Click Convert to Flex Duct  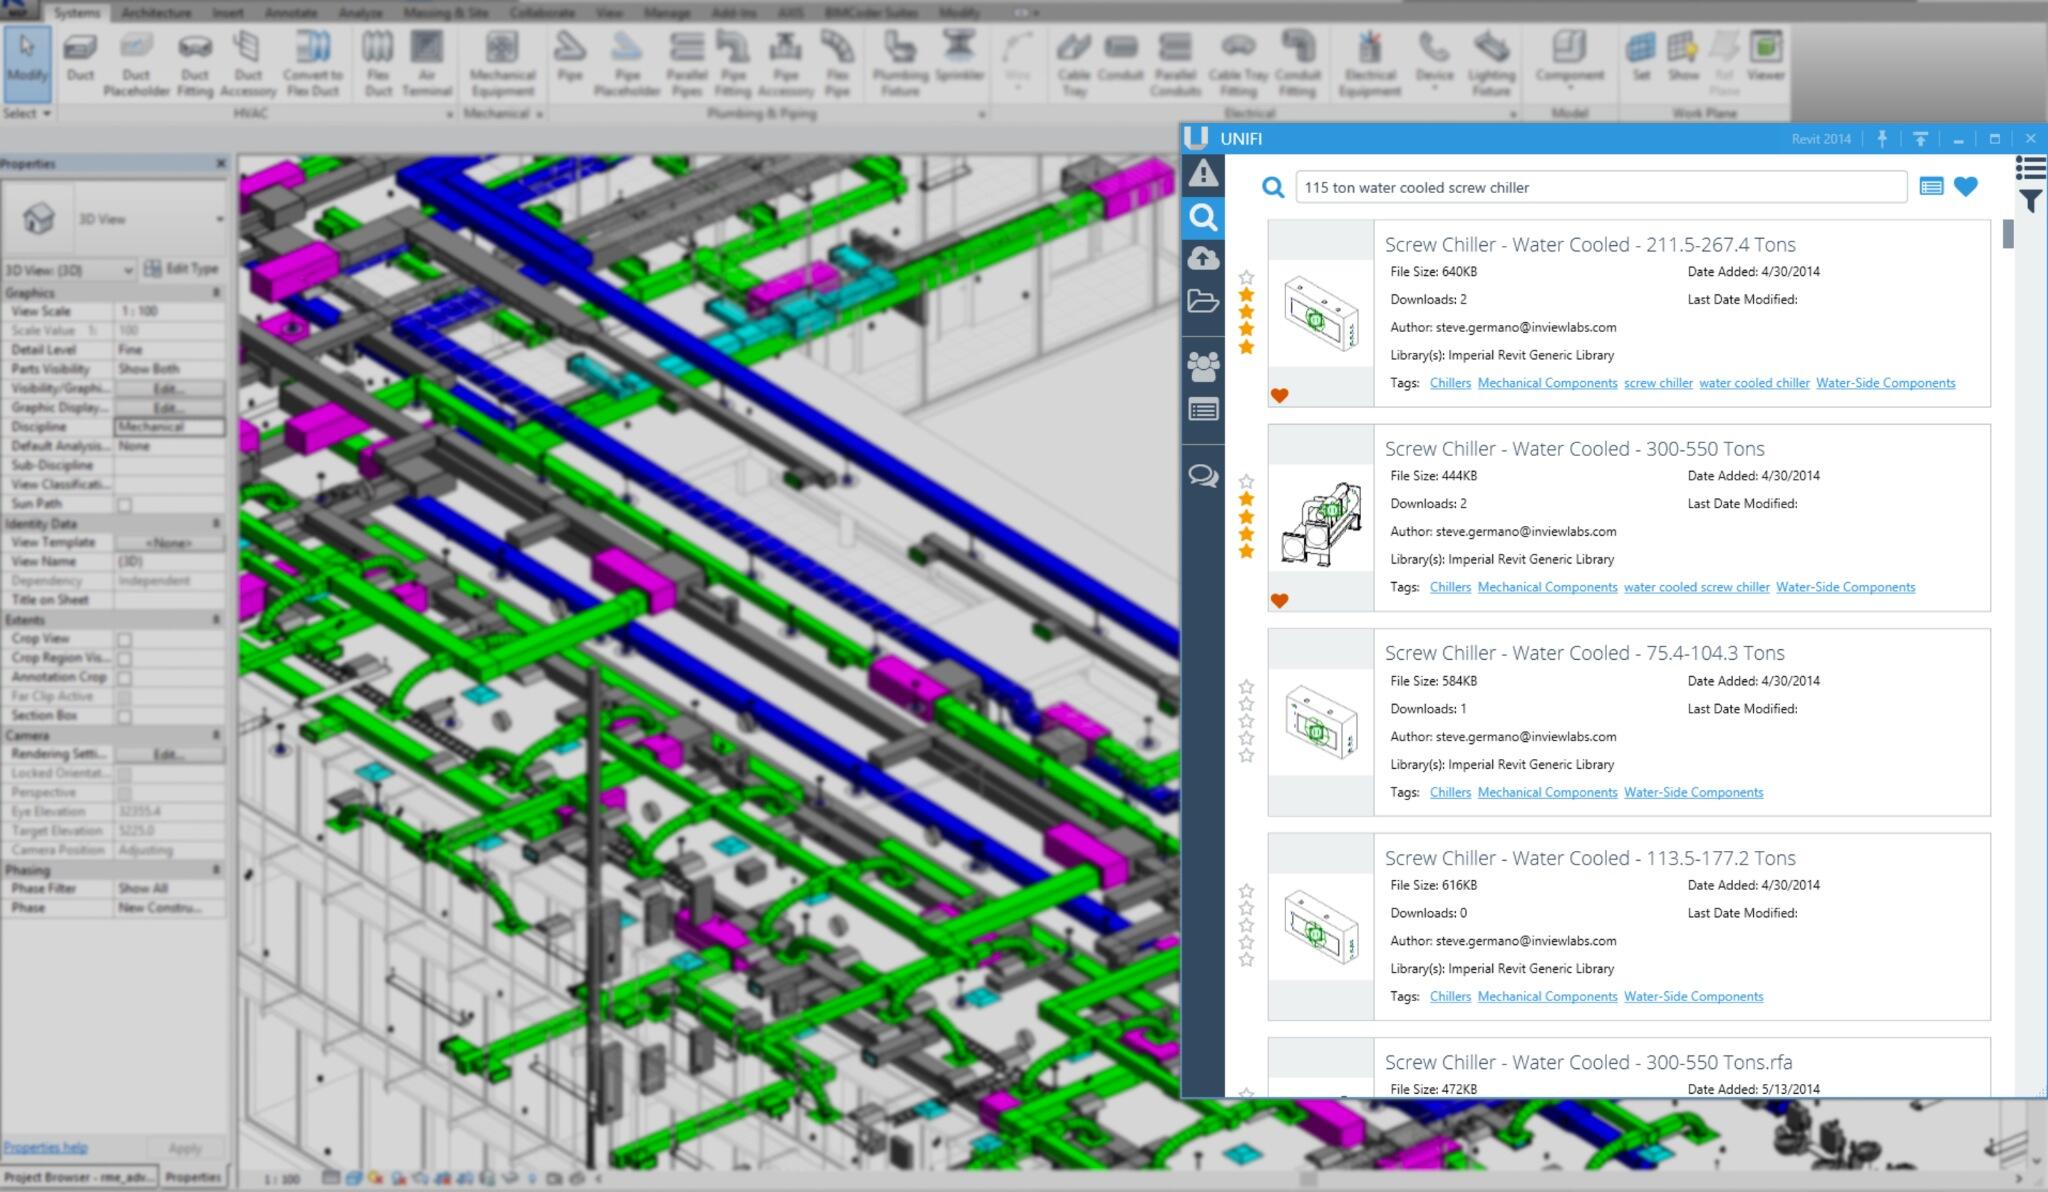pos(313,64)
